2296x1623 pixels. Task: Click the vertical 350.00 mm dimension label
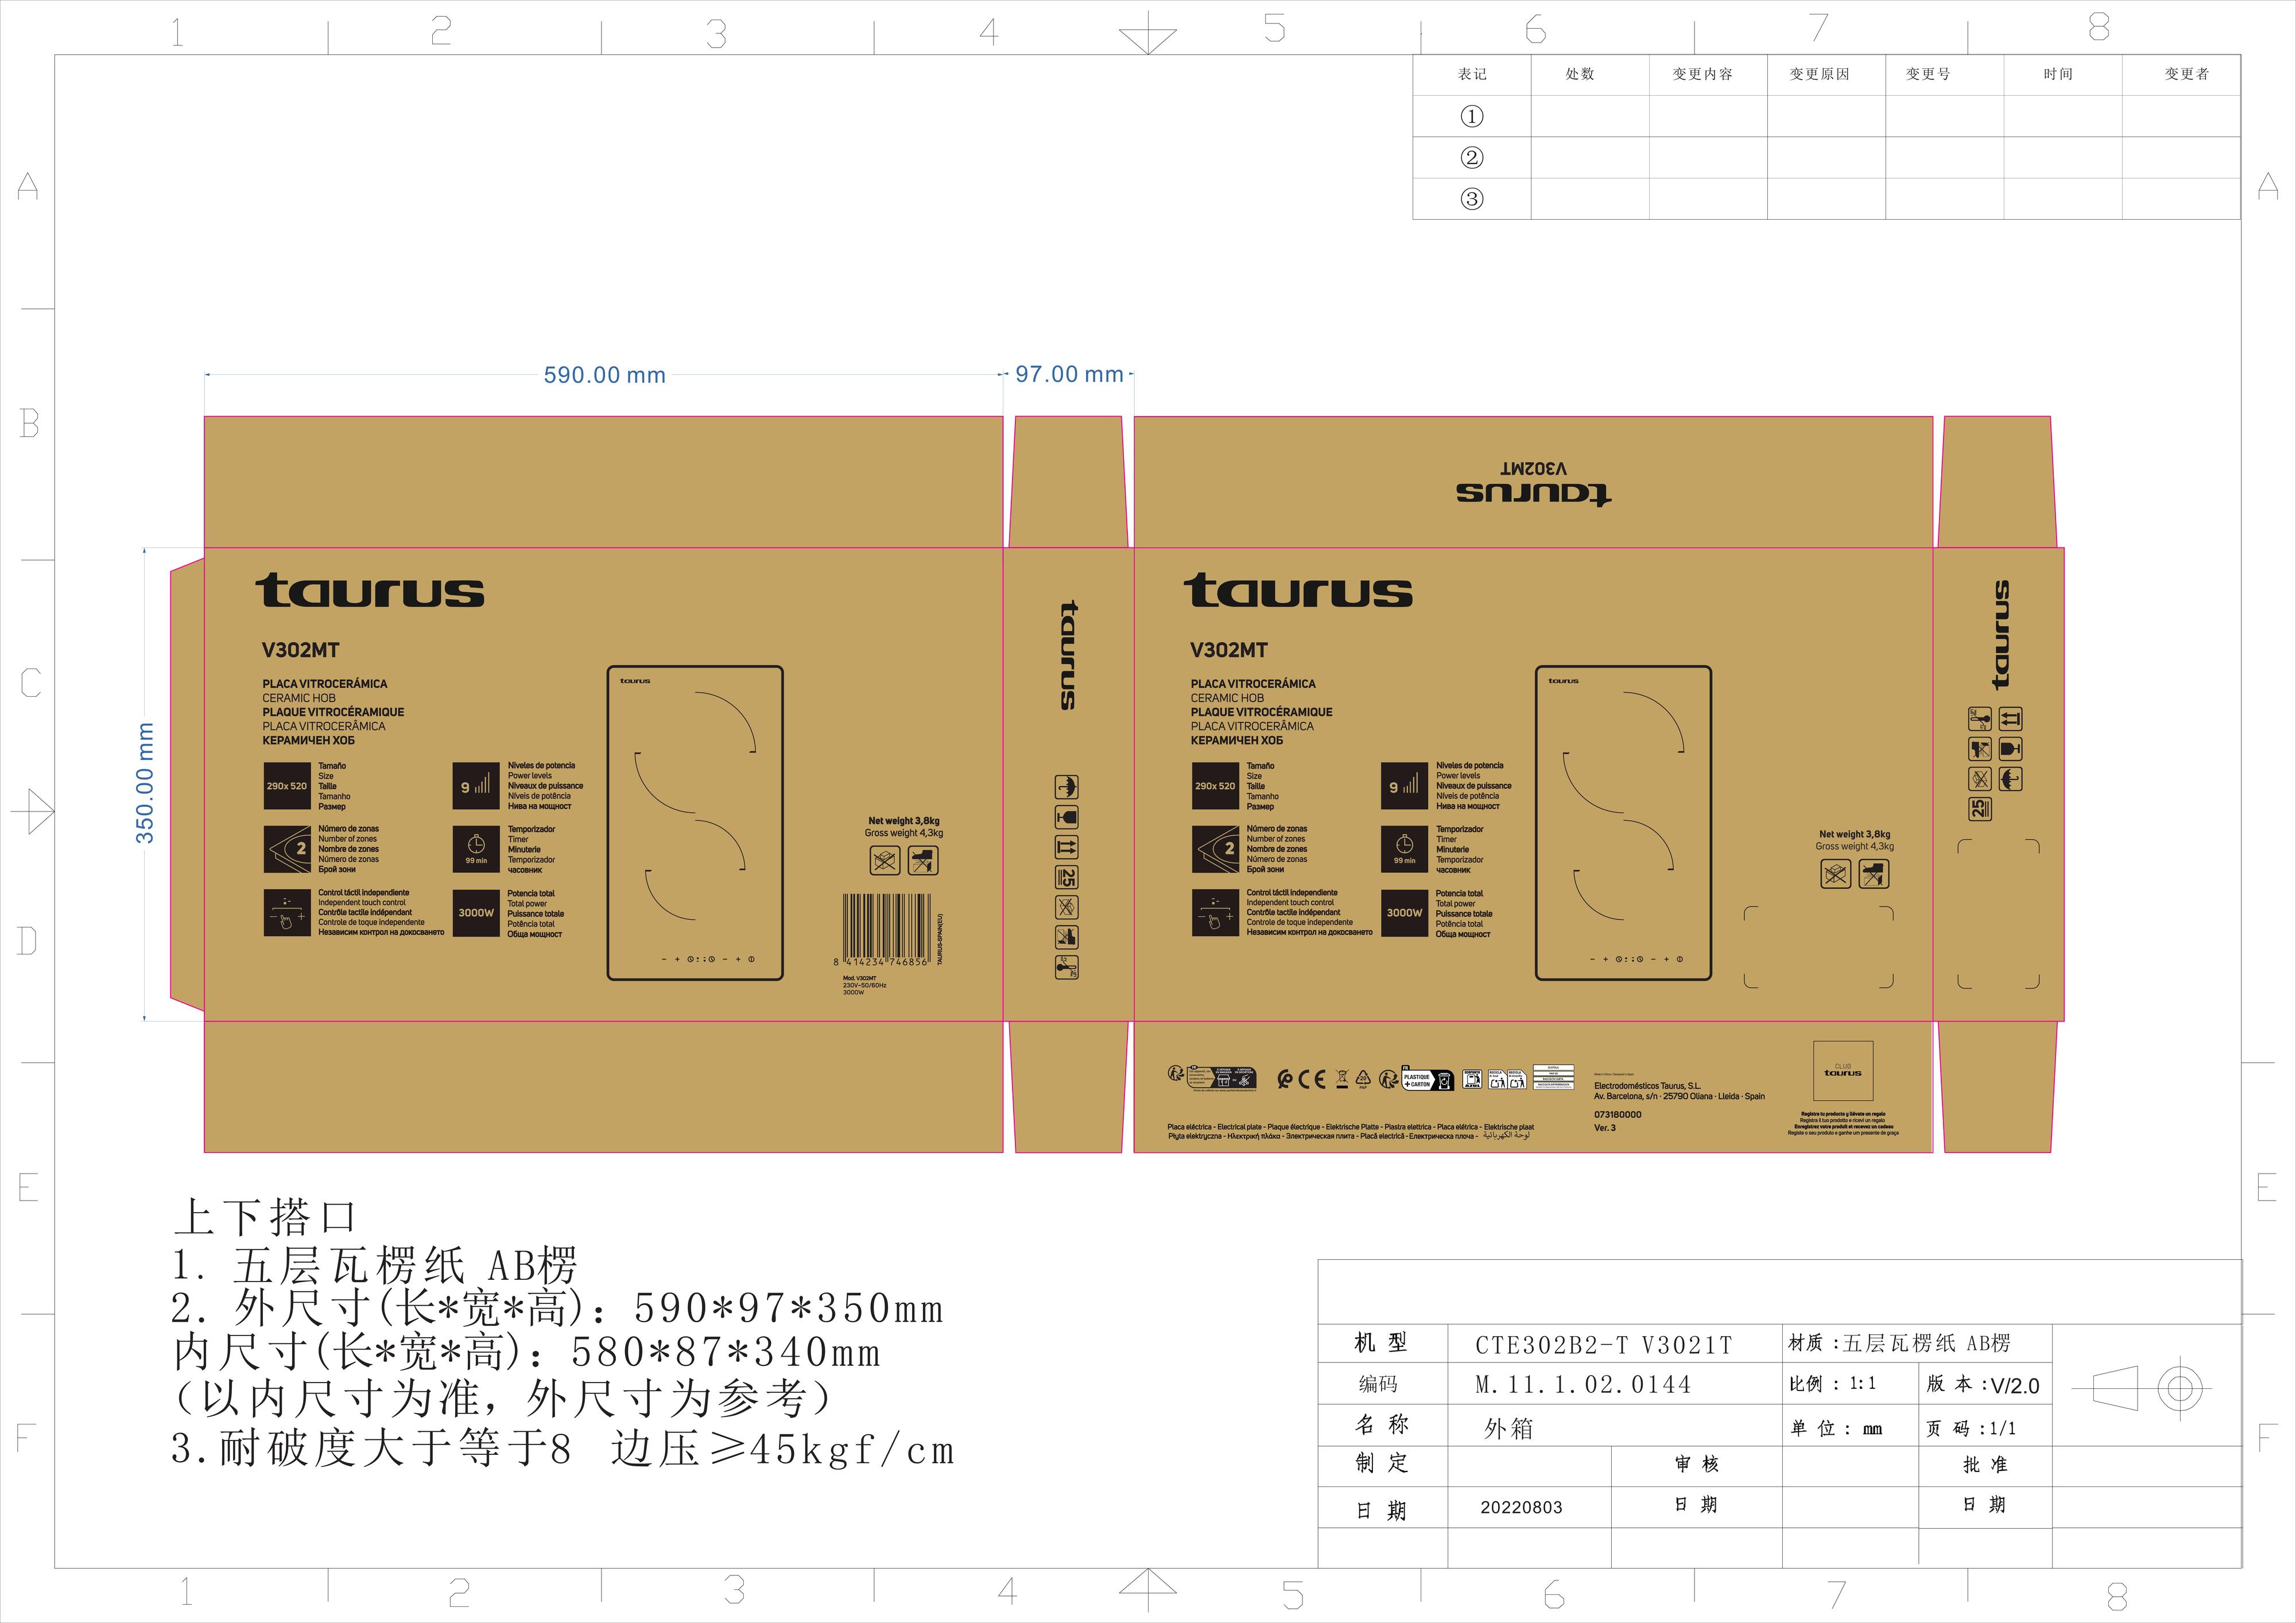point(146,783)
